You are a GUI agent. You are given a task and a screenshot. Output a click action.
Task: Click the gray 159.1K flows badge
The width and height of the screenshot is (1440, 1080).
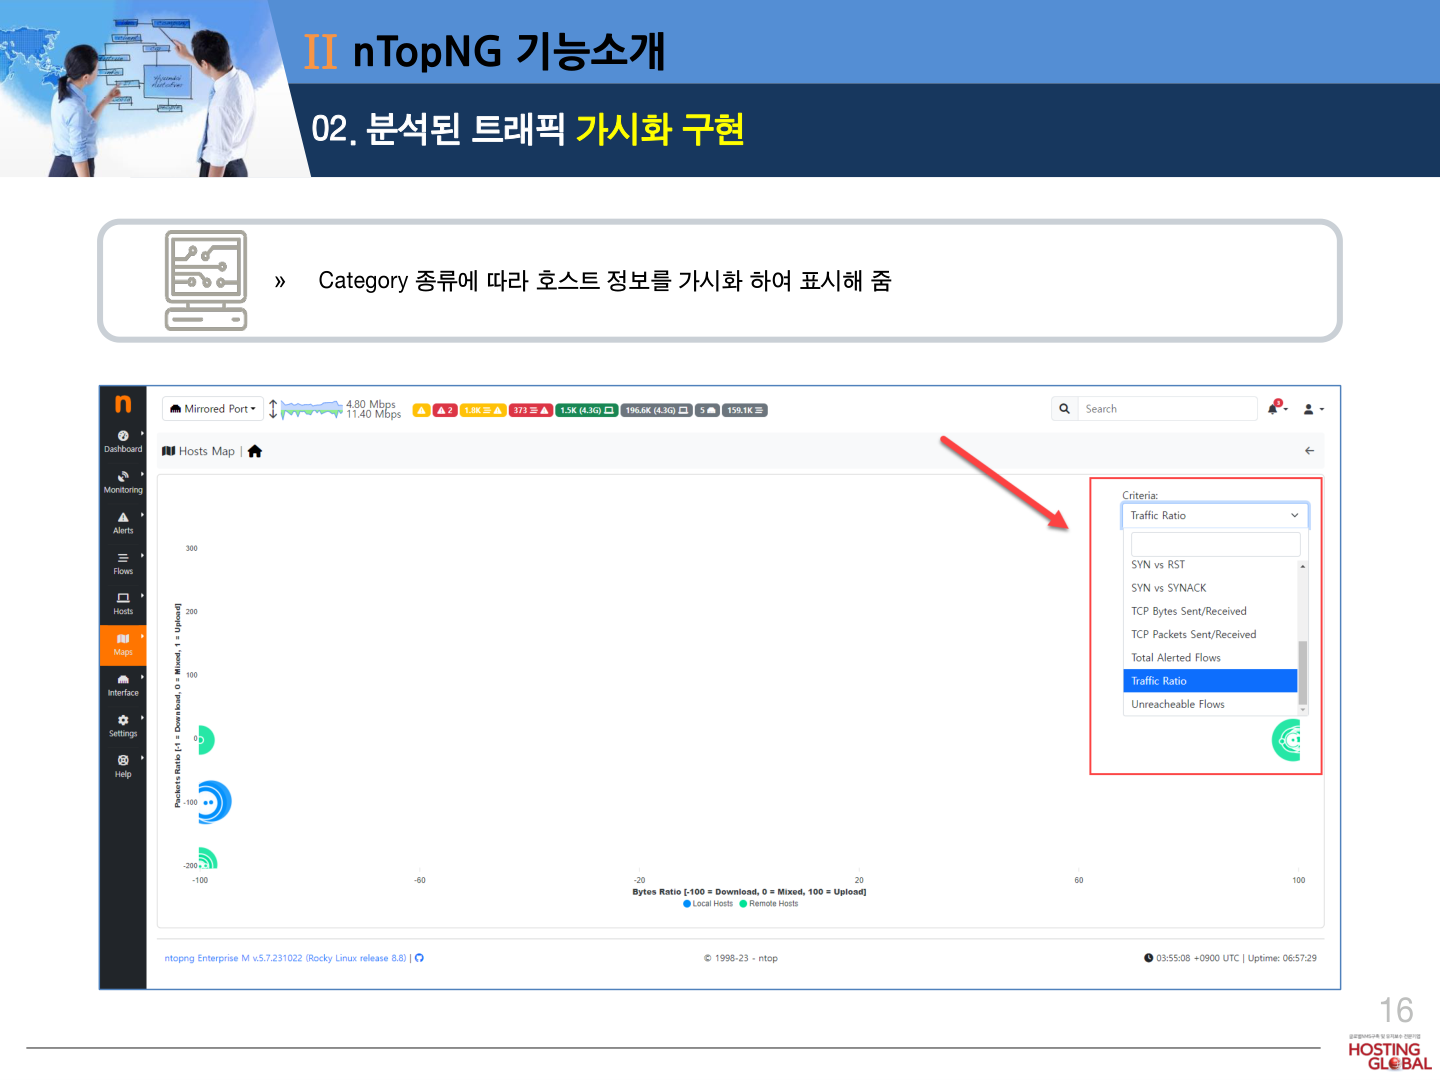point(745,410)
